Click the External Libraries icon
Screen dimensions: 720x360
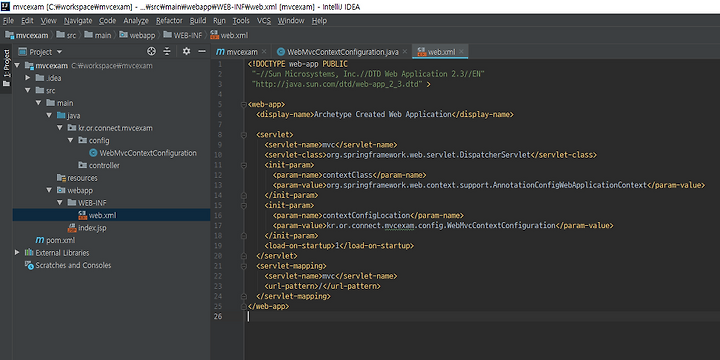(29, 253)
